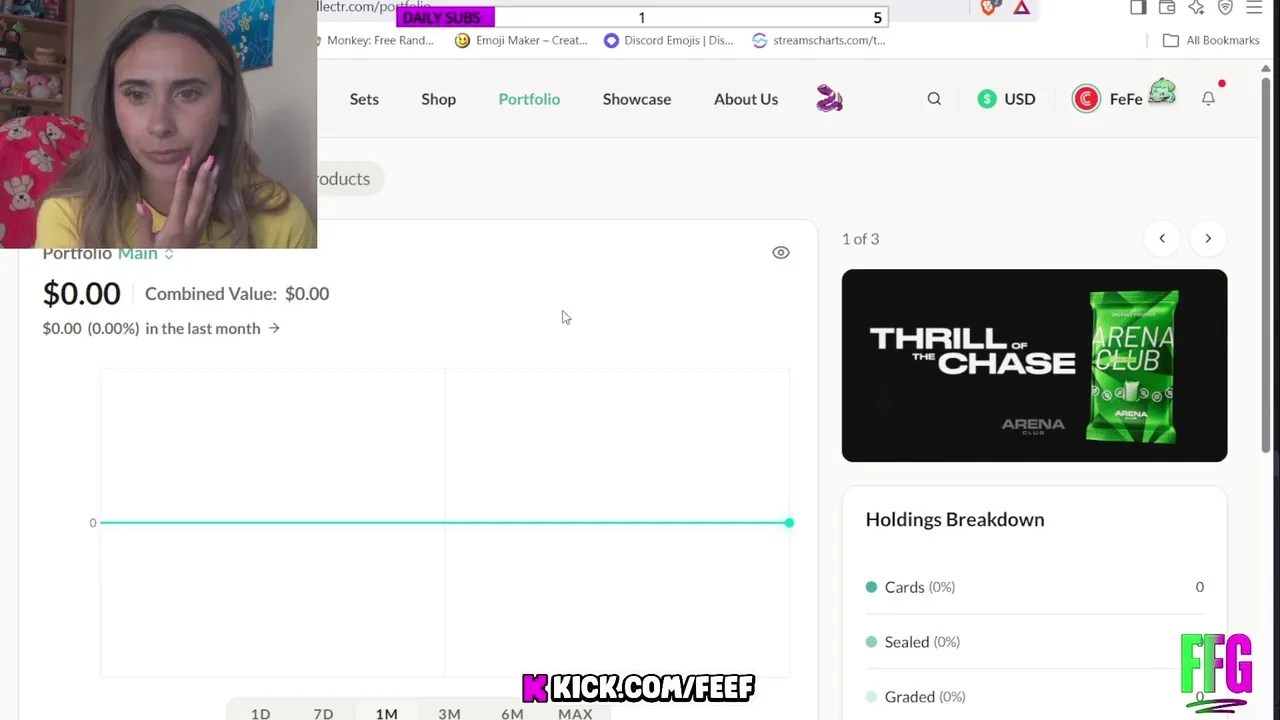Open the notifications bell
Screen dimensions: 1280x720
pos(1208,99)
